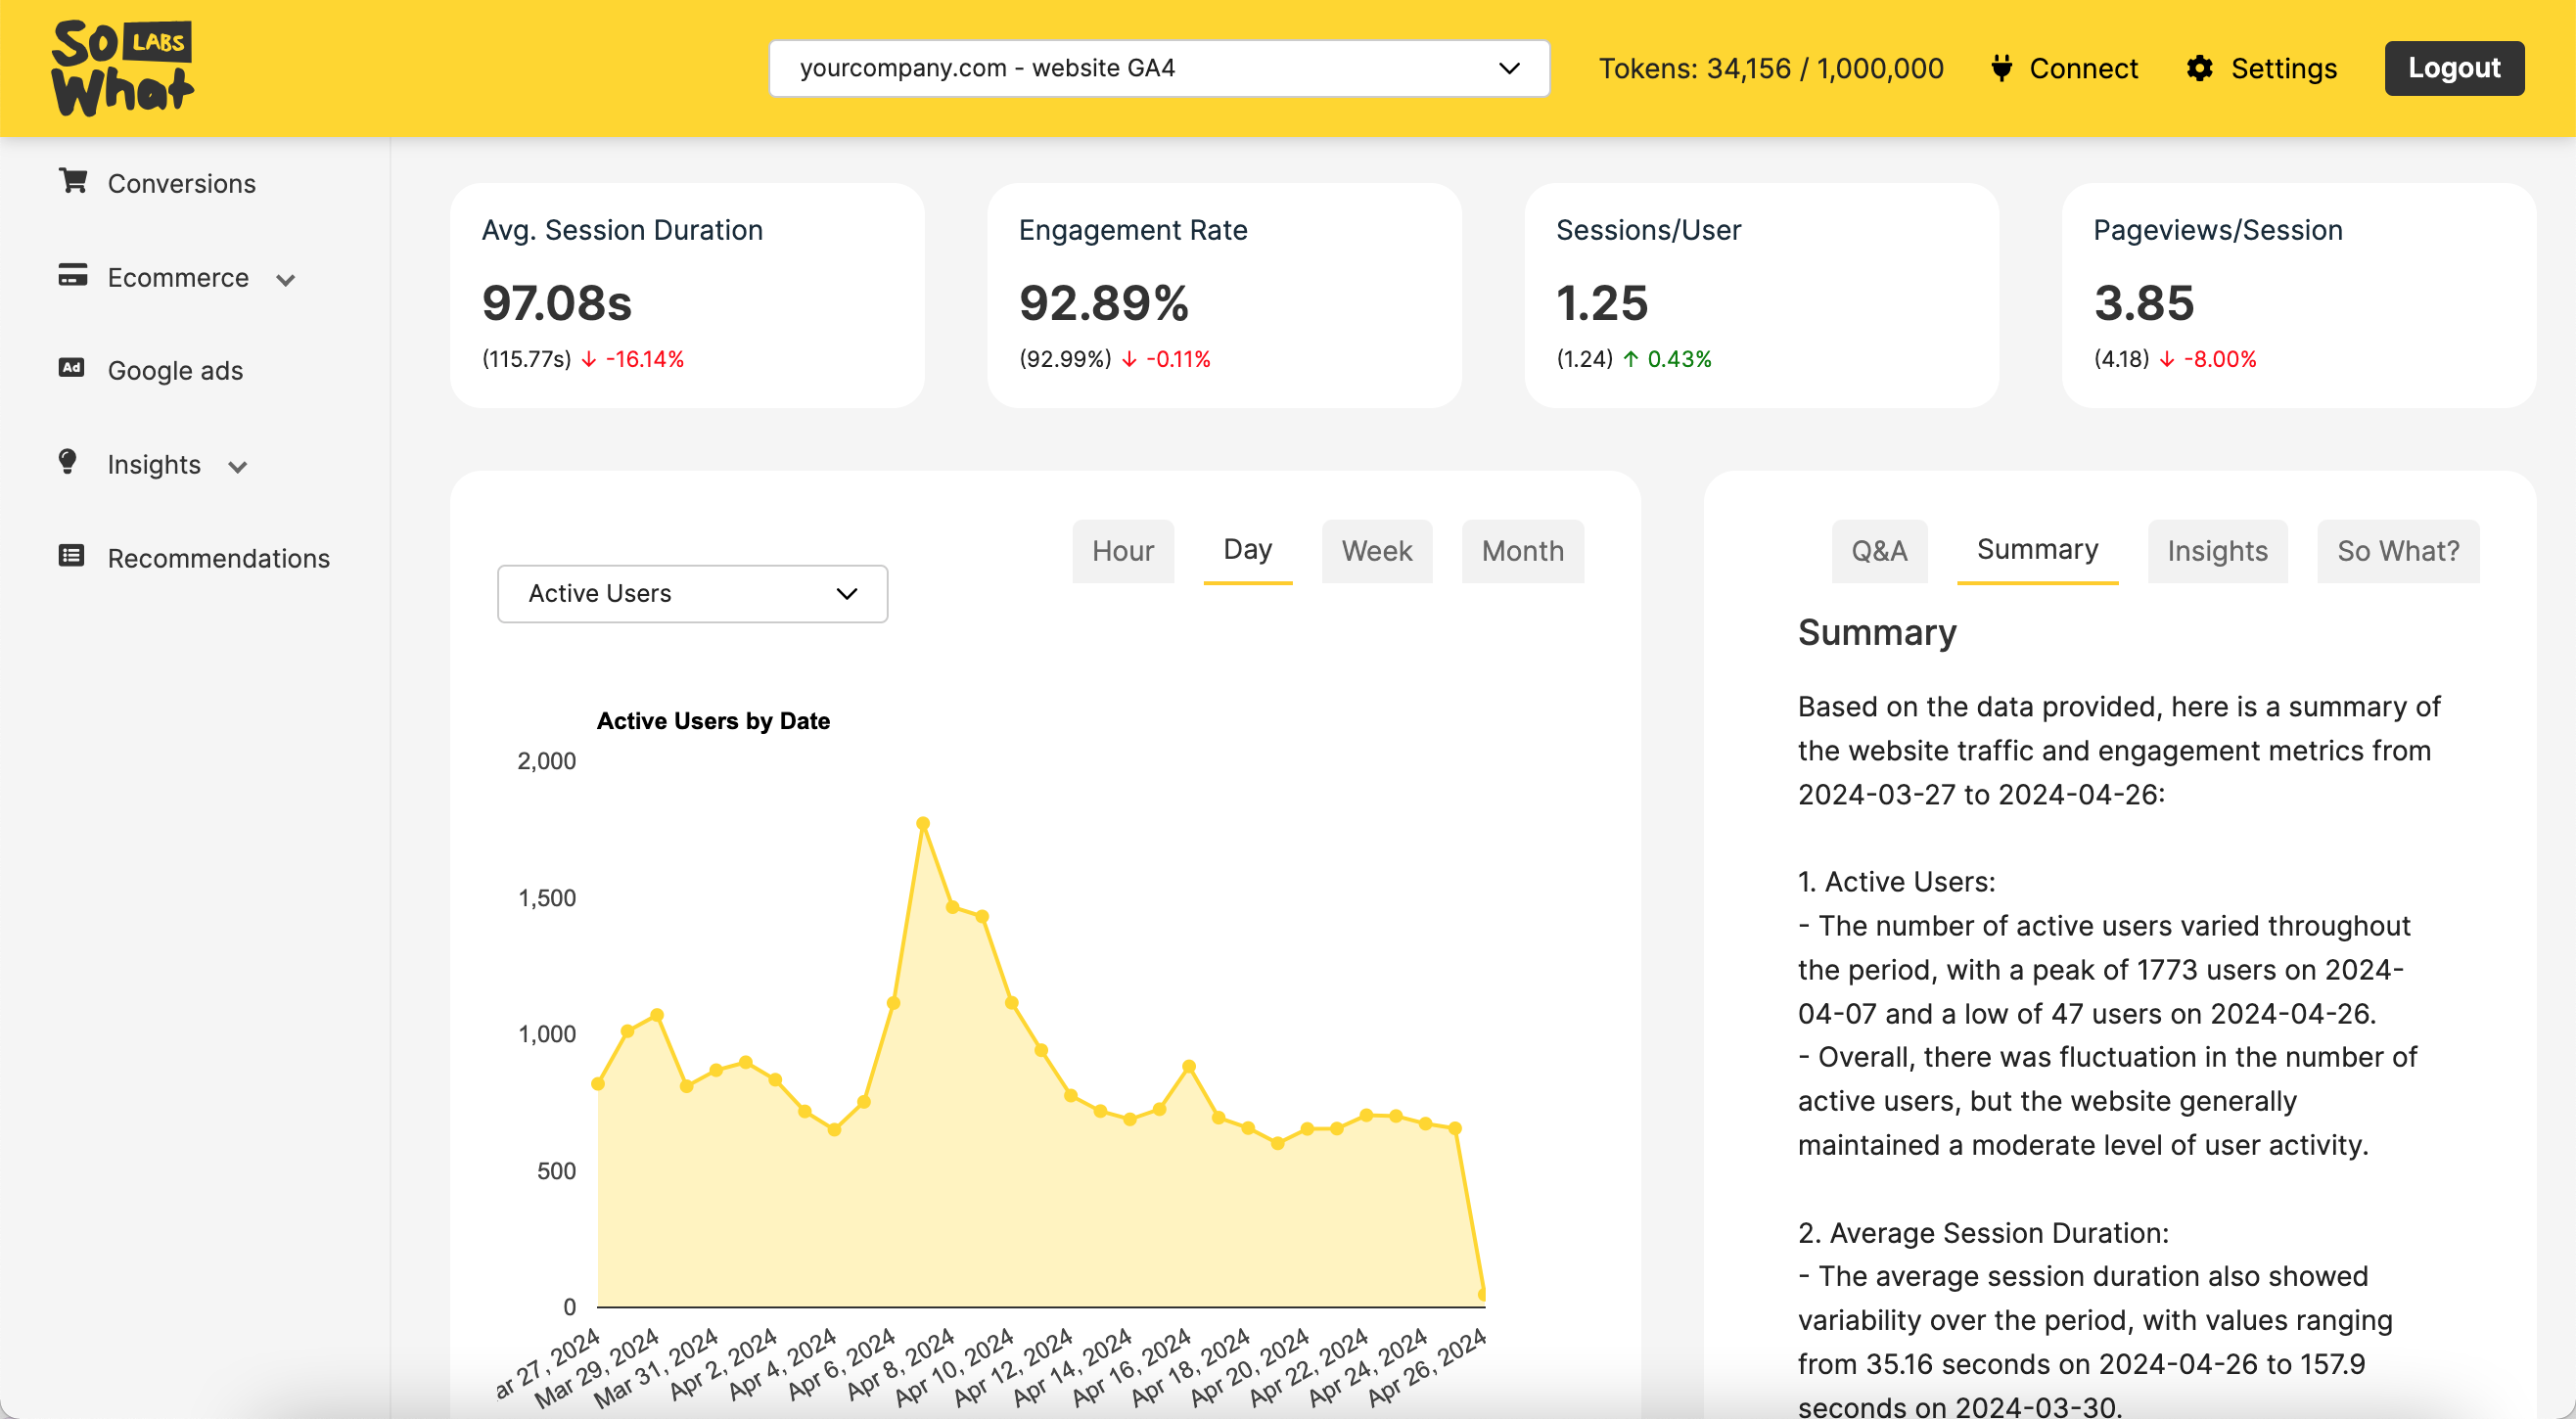Open the Q&A tab
Image resolution: width=2576 pixels, height=1419 pixels.
(x=1878, y=551)
